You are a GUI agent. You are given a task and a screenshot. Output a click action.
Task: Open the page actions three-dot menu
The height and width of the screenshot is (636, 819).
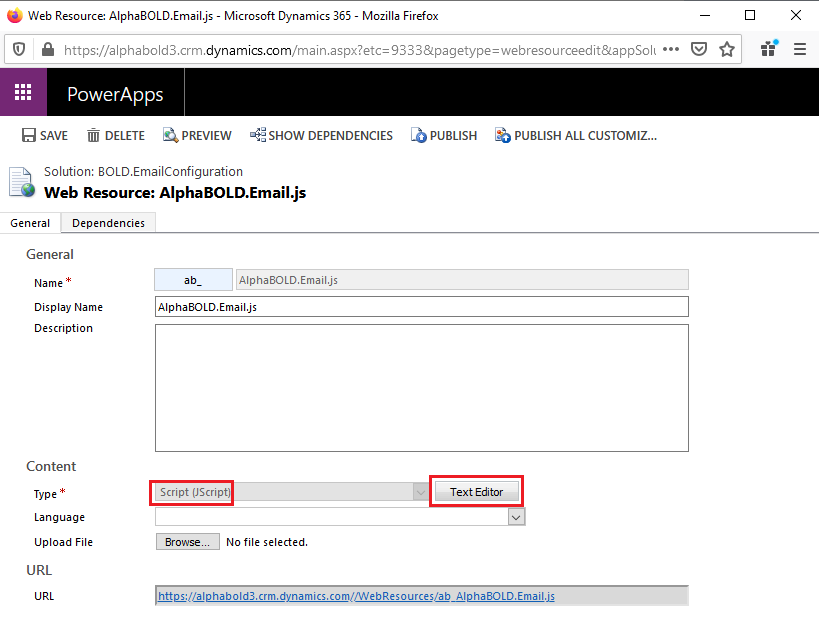coord(671,50)
